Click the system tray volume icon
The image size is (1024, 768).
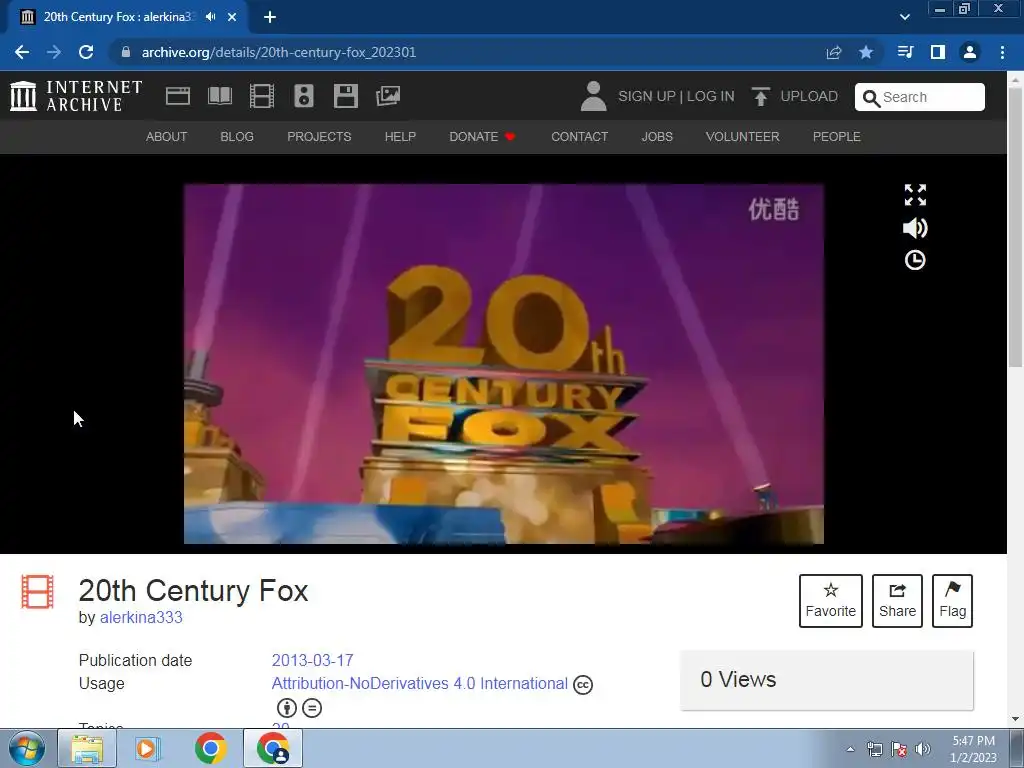tap(923, 749)
